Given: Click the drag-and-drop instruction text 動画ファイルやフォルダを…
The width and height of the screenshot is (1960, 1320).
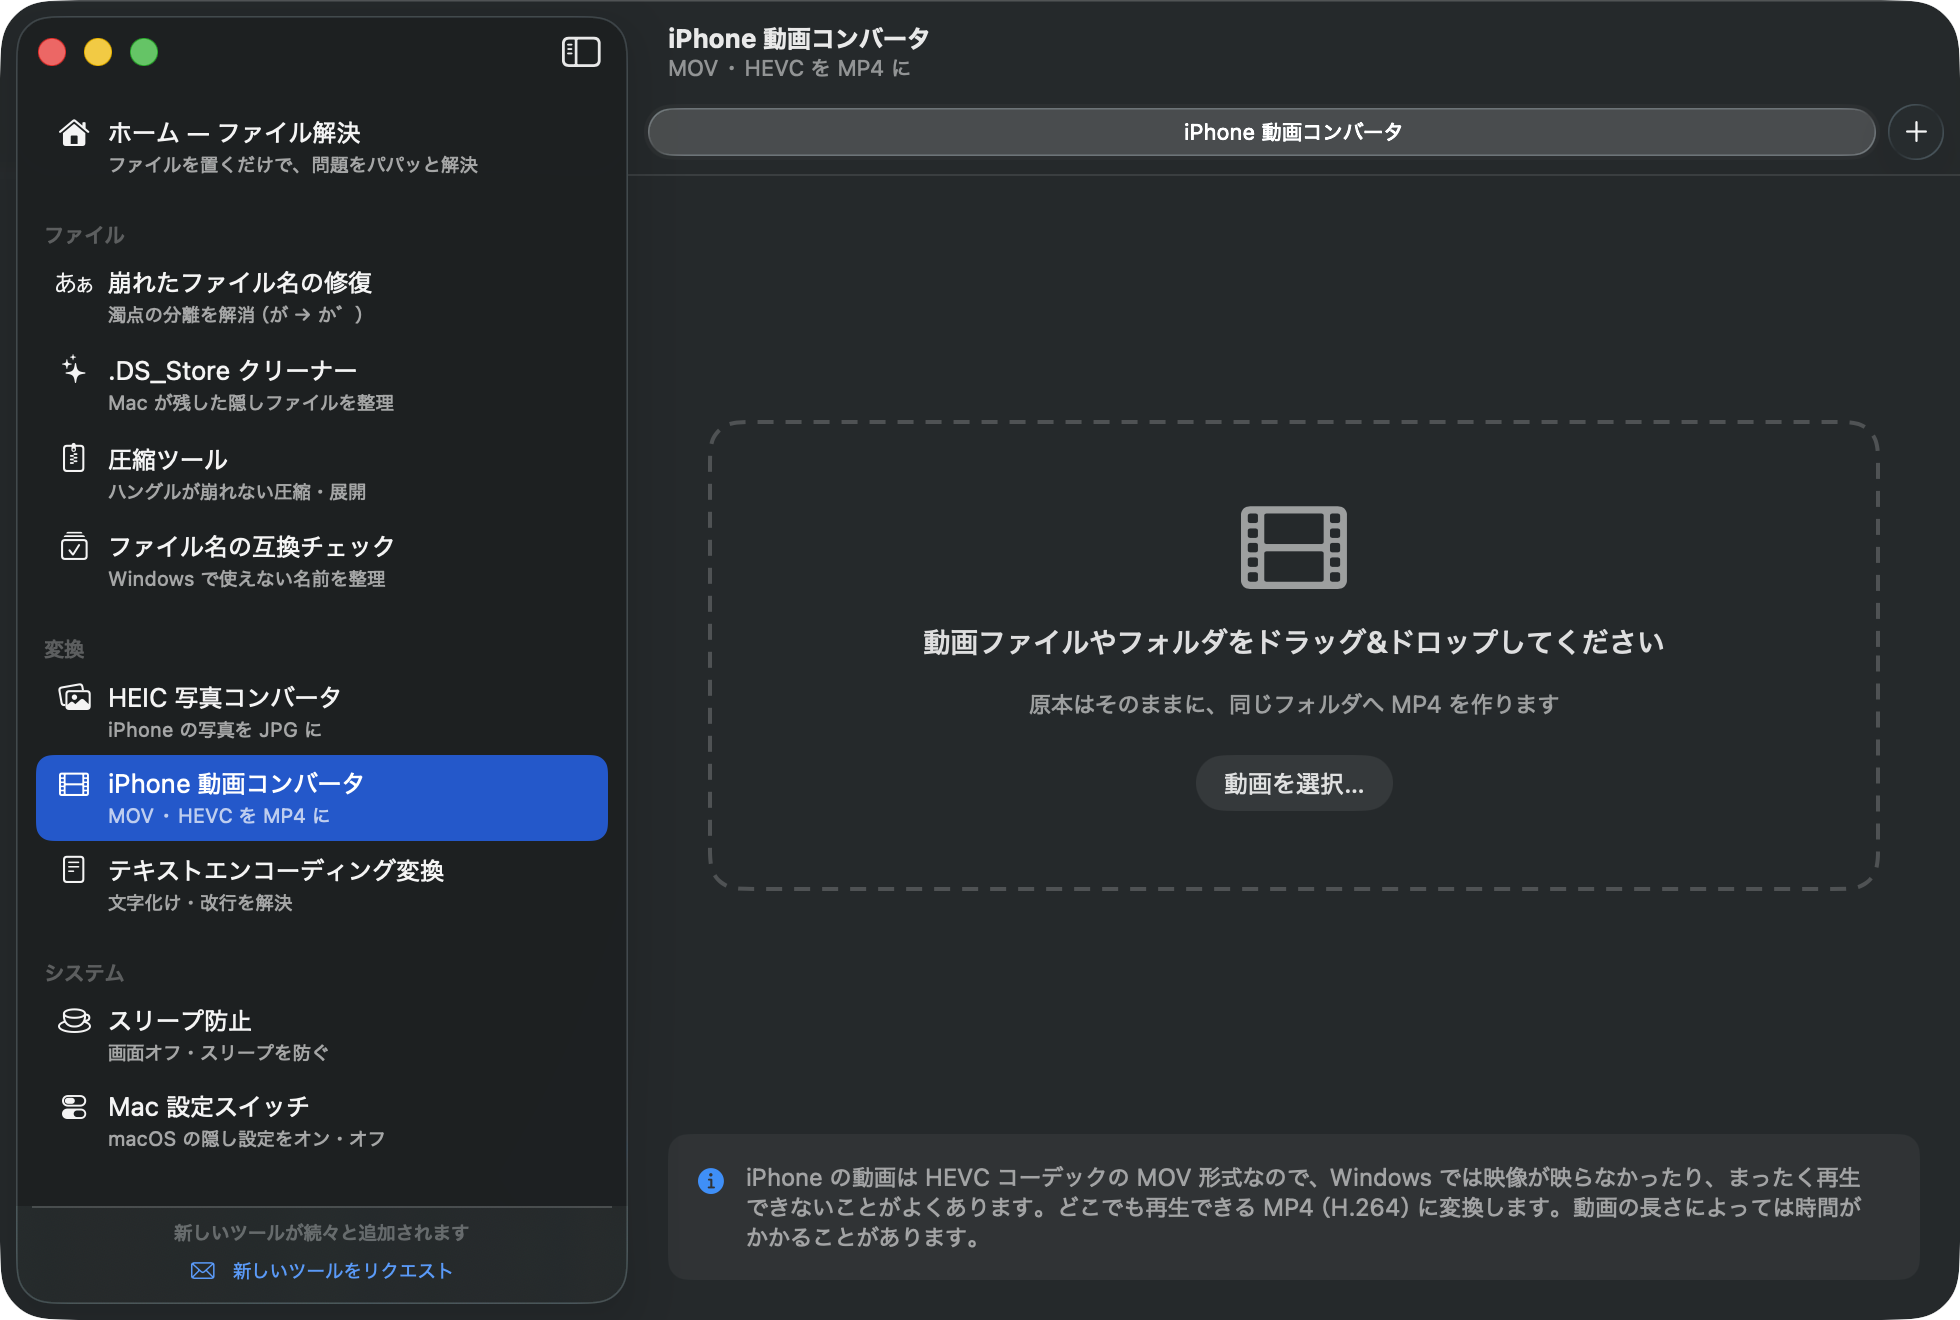Looking at the screenshot, I should point(1294,642).
